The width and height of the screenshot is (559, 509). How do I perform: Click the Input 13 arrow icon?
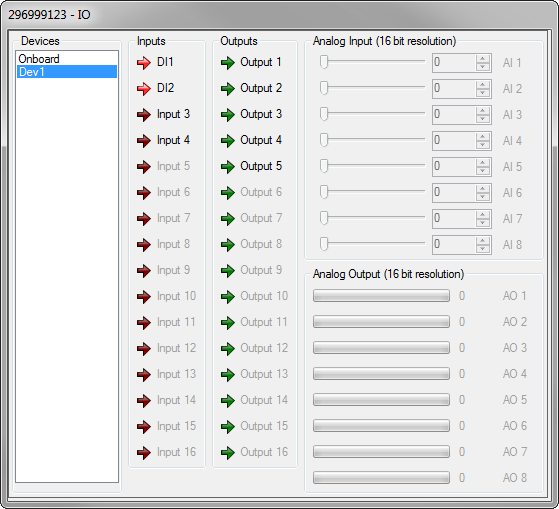144,375
